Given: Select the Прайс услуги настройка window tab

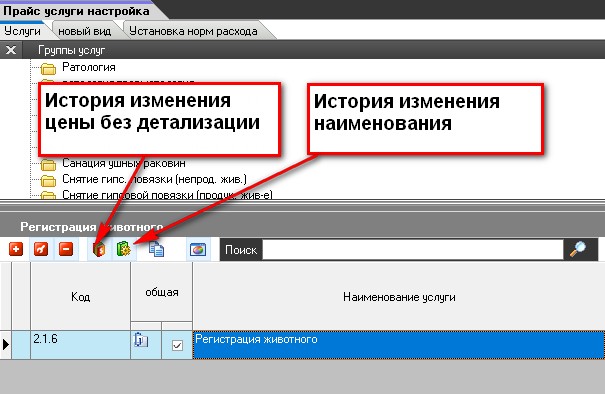Looking at the screenshot, I should point(76,11).
